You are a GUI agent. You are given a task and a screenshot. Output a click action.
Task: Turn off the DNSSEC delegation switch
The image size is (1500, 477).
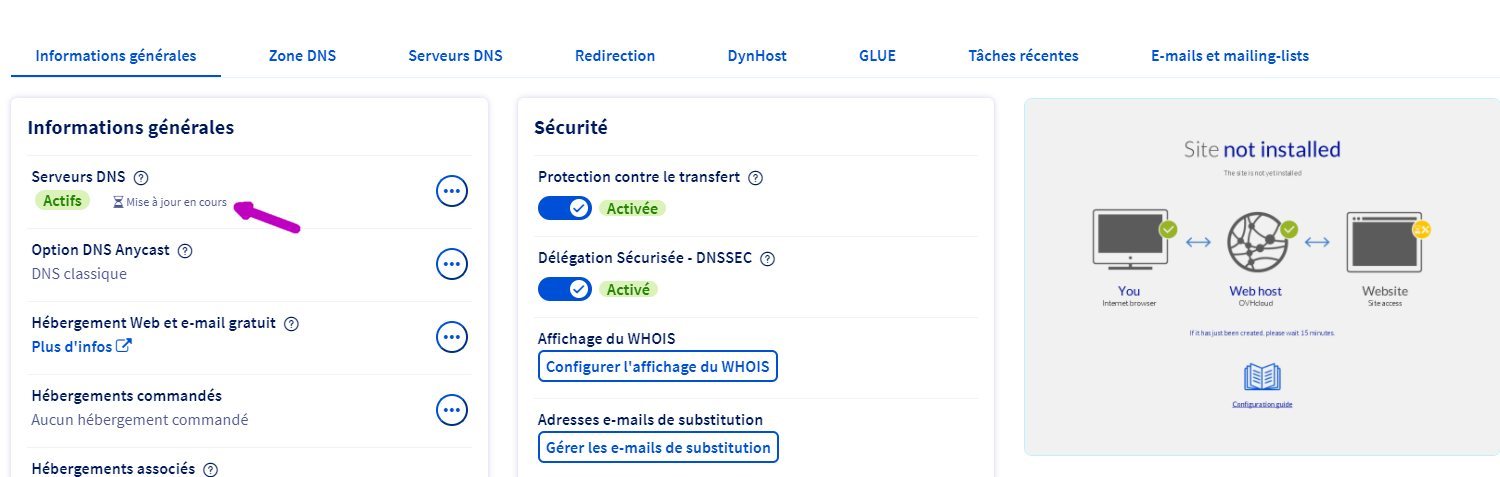coord(565,289)
